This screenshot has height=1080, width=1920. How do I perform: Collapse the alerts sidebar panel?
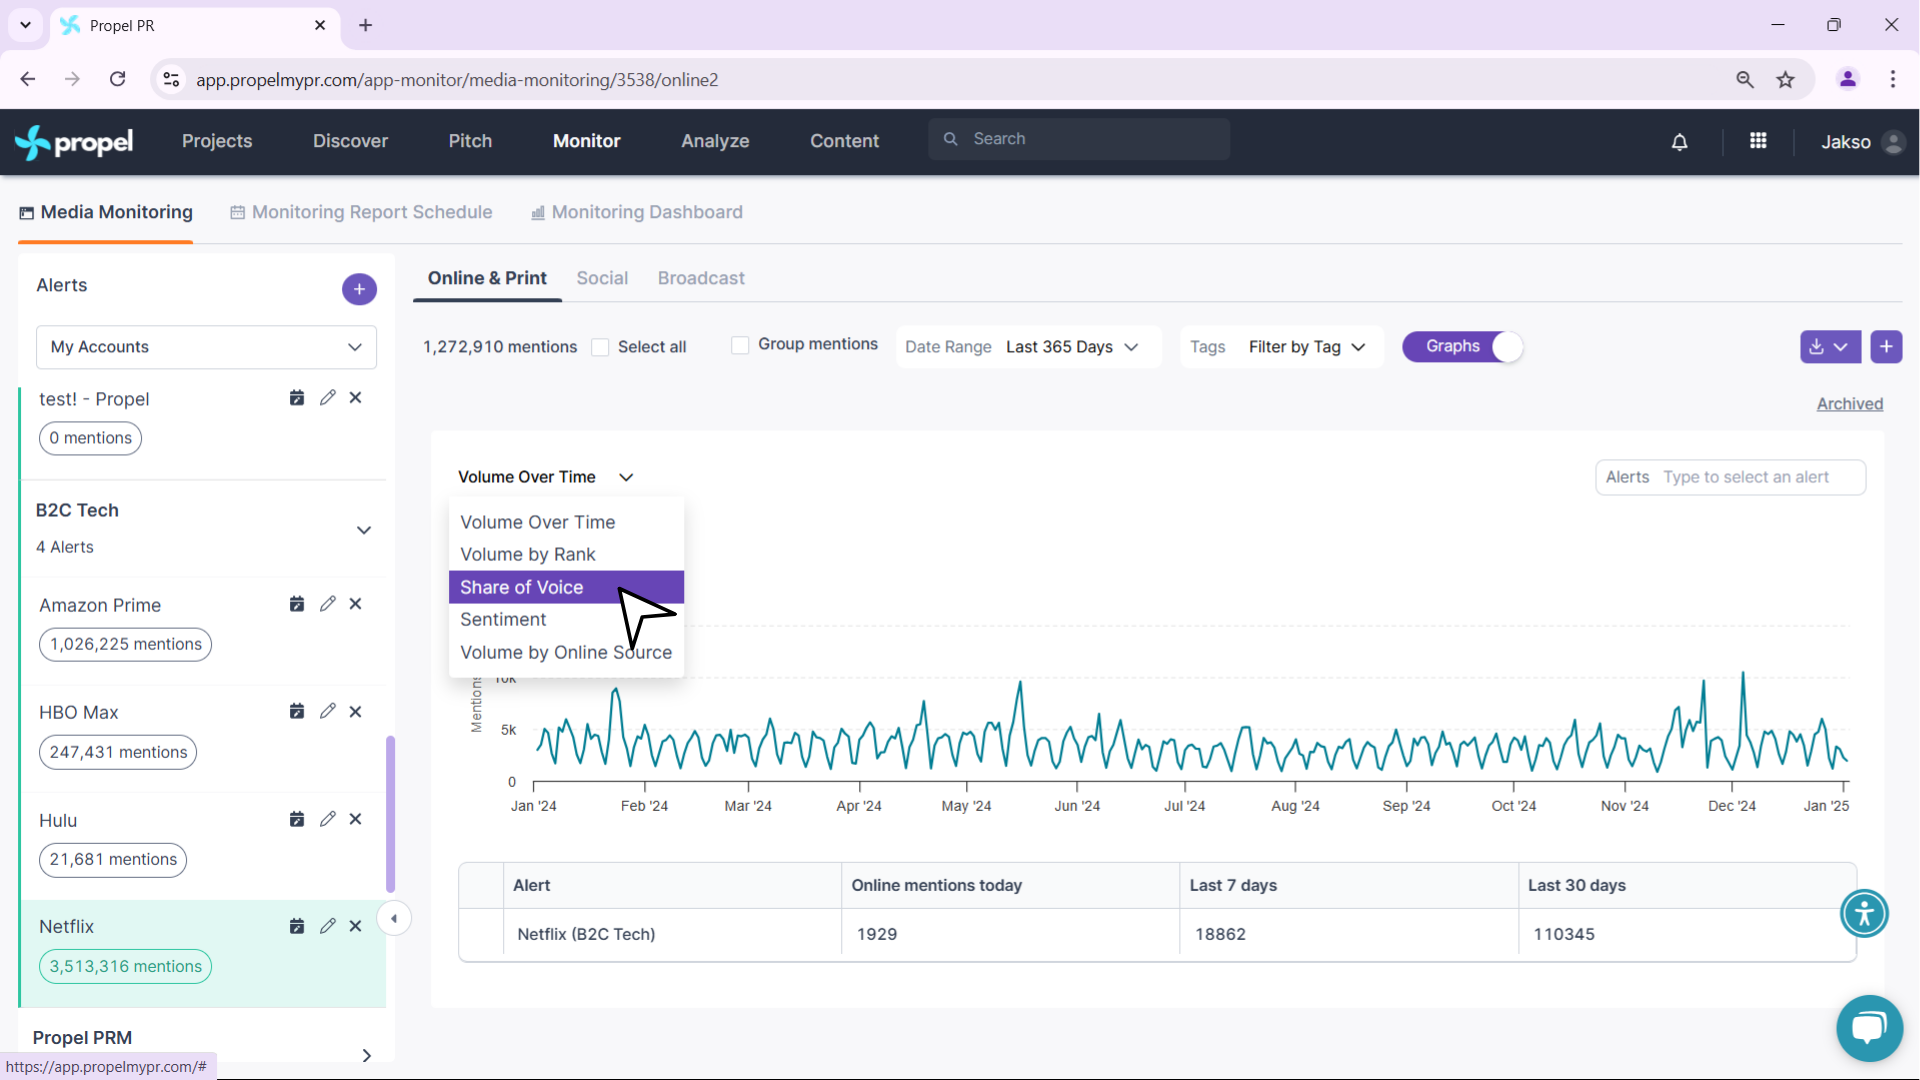click(394, 919)
